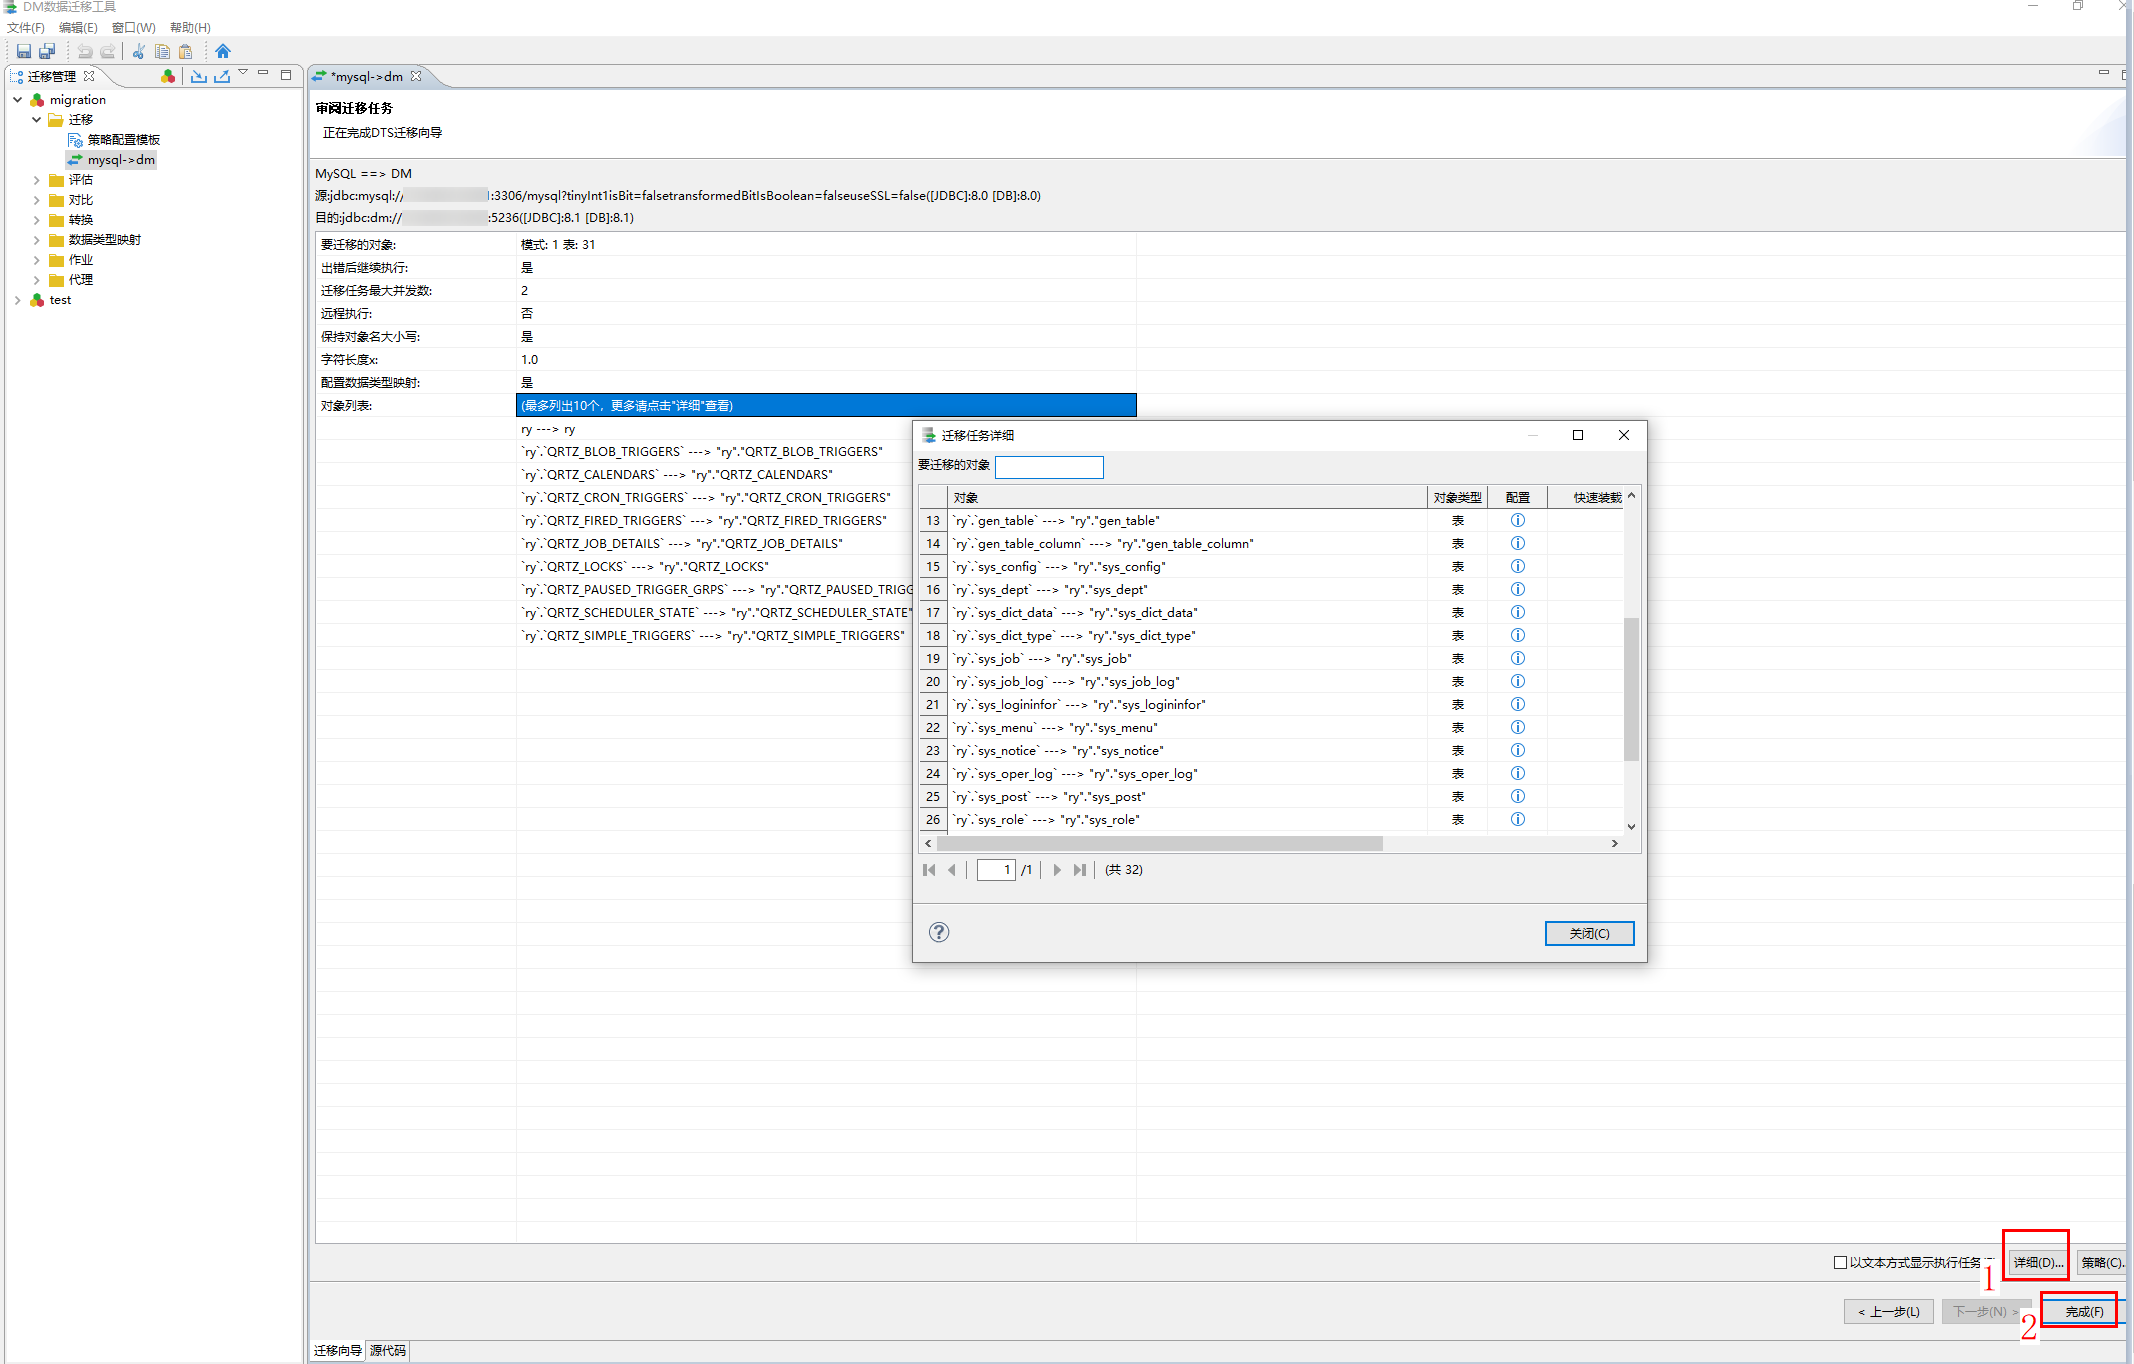Viewport: 2134px width, 1364px height.
Task: Click the info icon for the sys_menu row
Action: 1517,727
